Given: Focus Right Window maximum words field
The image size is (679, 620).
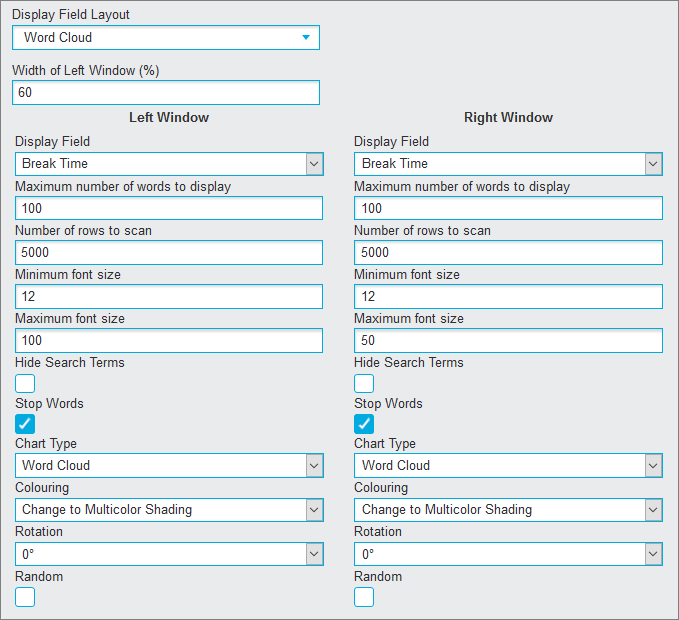Looking at the screenshot, I should [508, 208].
